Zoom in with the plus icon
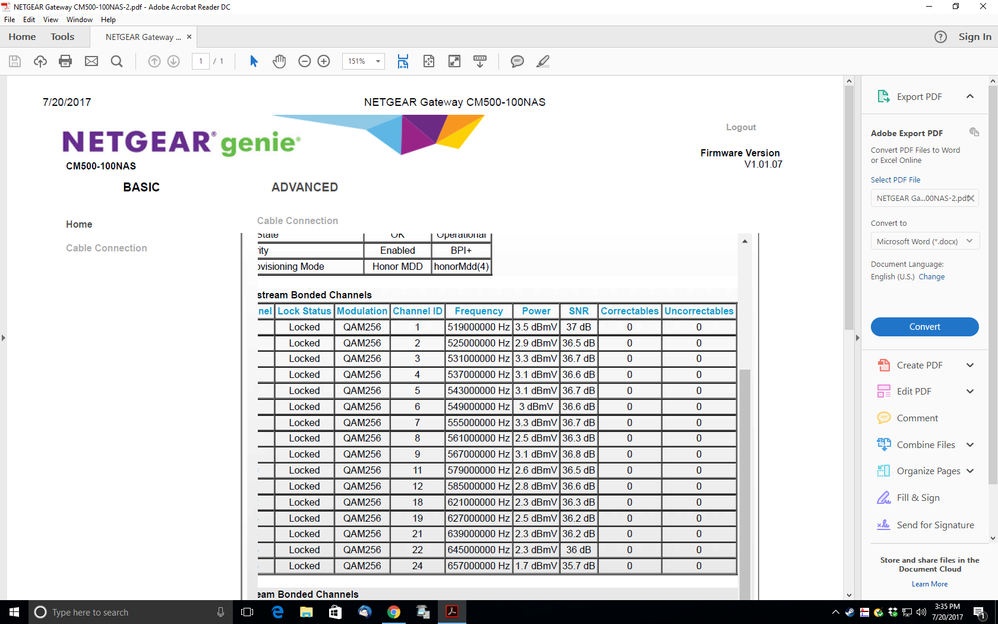This screenshot has height=624, width=998. (x=323, y=61)
